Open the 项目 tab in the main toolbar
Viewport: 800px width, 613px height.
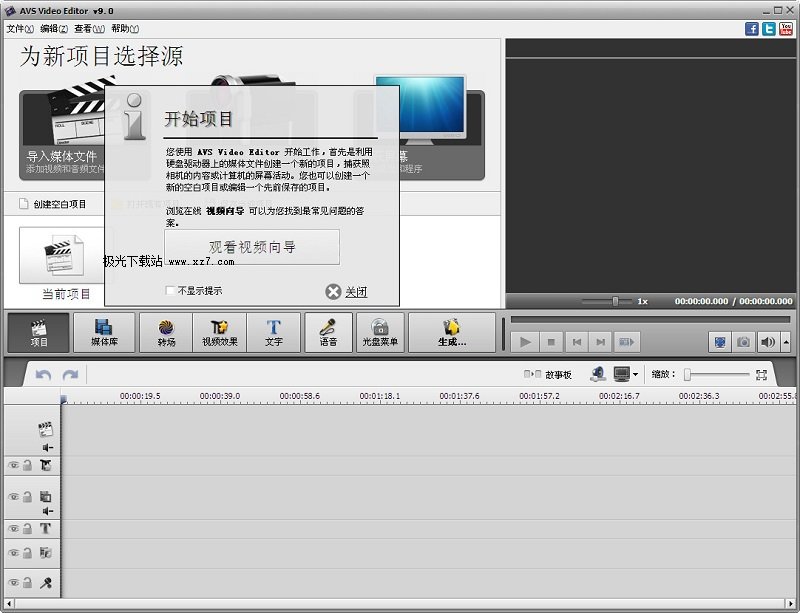pos(38,333)
